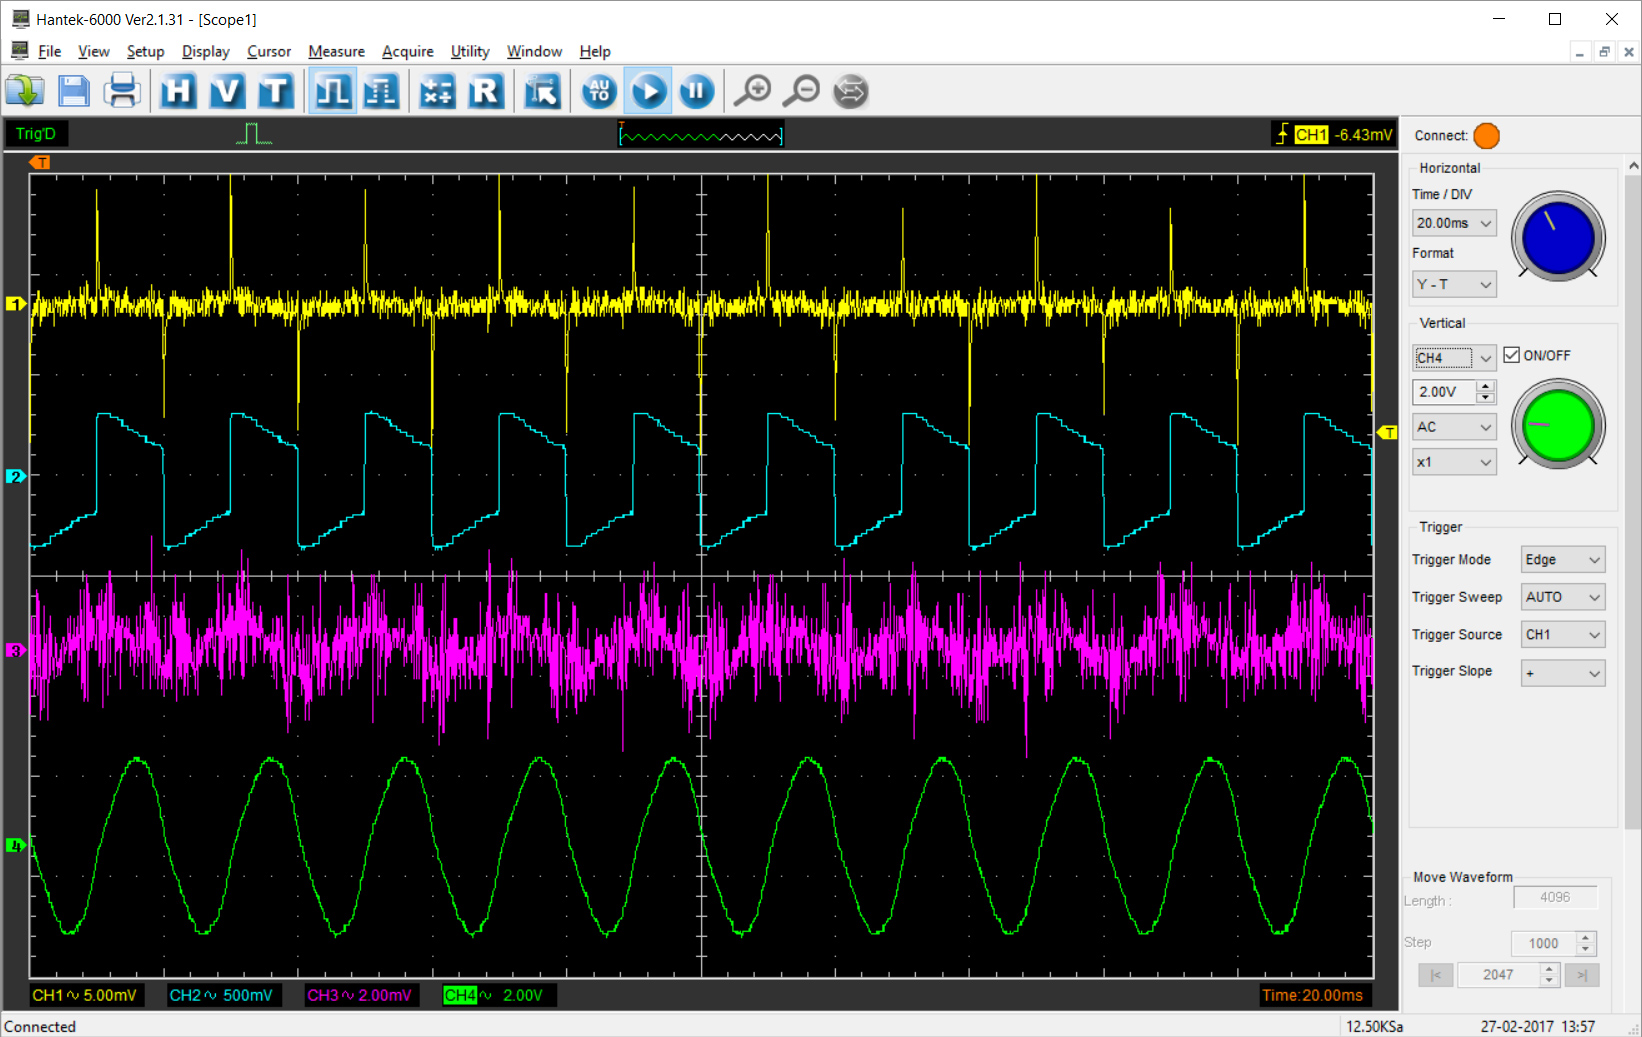Click the zoom in magnifier icon
1642x1037 pixels.
pyautogui.click(x=752, y=92)
